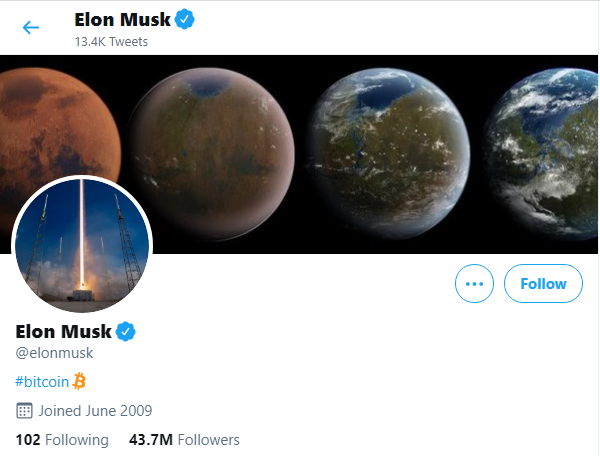This screenshot has height=456, width=600.
Task: Open the #bitcoin hashtag link
Action: pos(43,381)
